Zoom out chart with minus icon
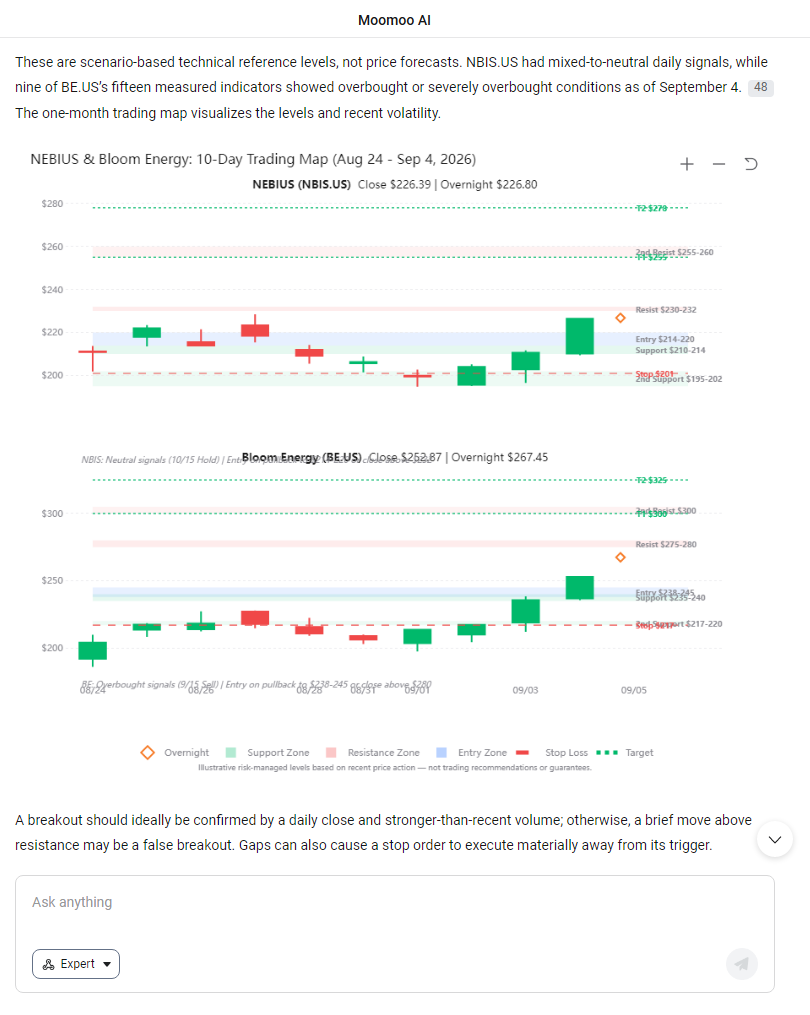The image size is (810, 1015). pyautogui.click(x=719, y=164)
